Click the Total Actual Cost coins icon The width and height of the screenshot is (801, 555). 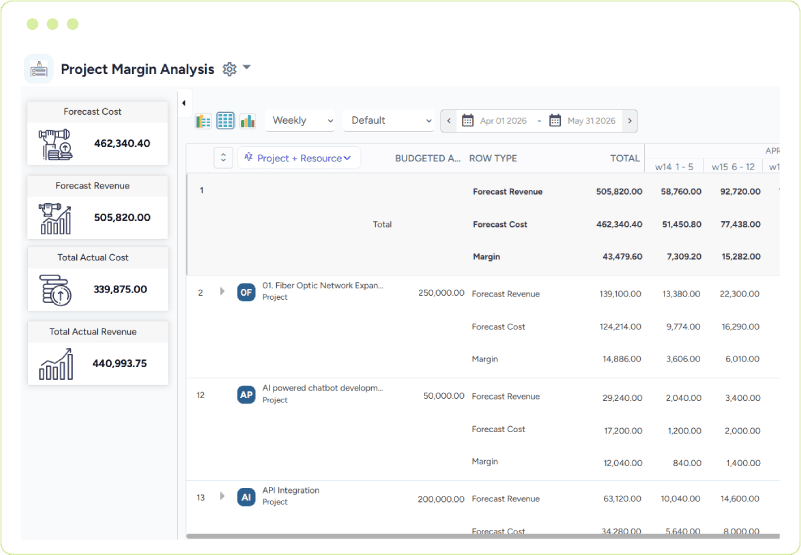[55, 290]
